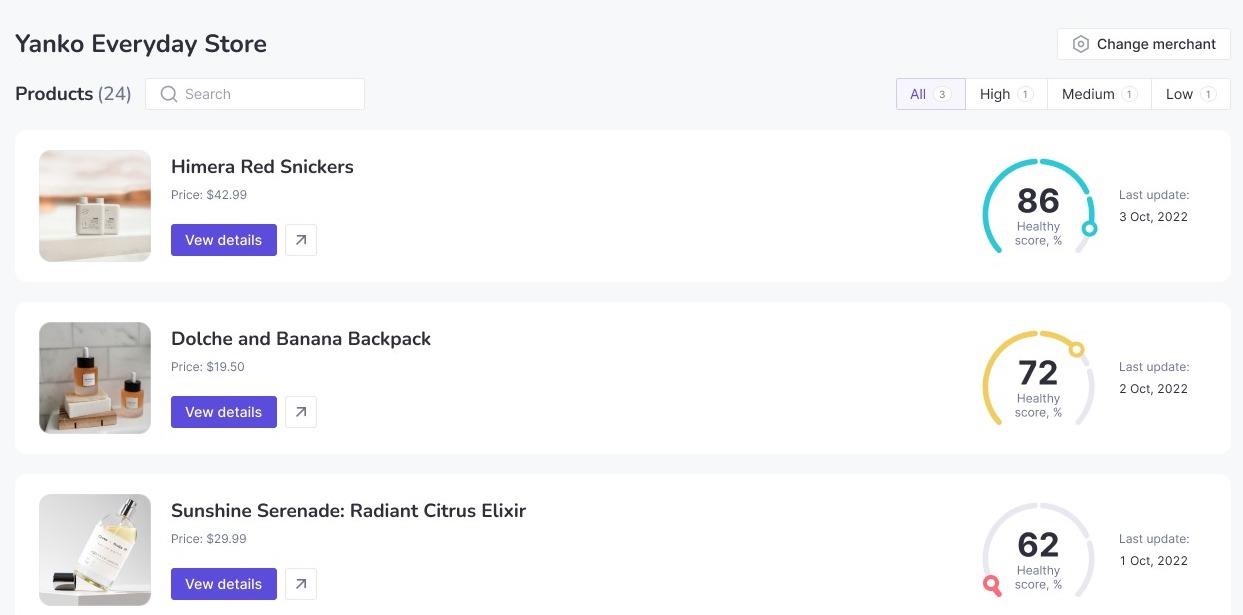Image resolution: width=1243 pixels, height=615 pixels.
Task: Filter products by High score
Action: pyautogui.click(x=1006, y=94)
